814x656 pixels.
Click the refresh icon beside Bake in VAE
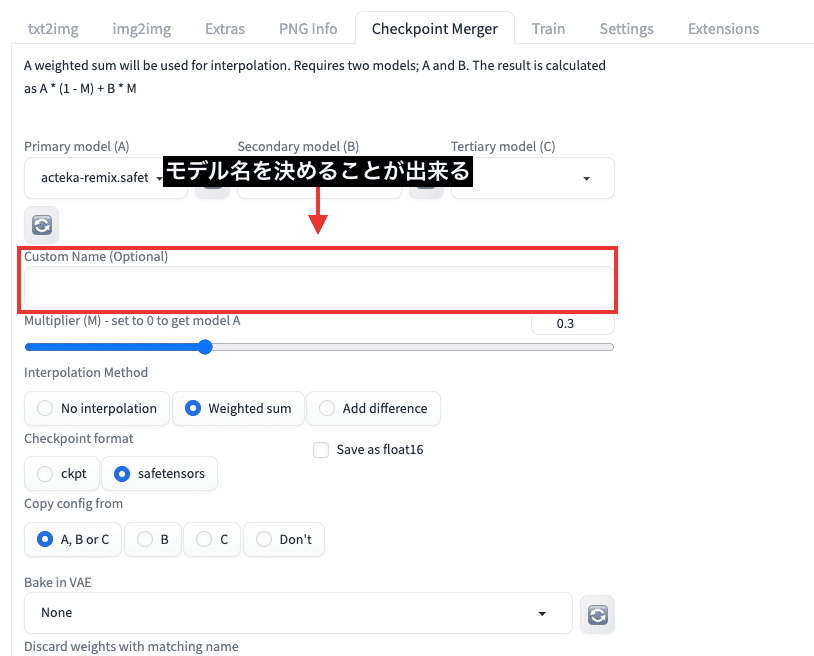(x=597, y=614)
